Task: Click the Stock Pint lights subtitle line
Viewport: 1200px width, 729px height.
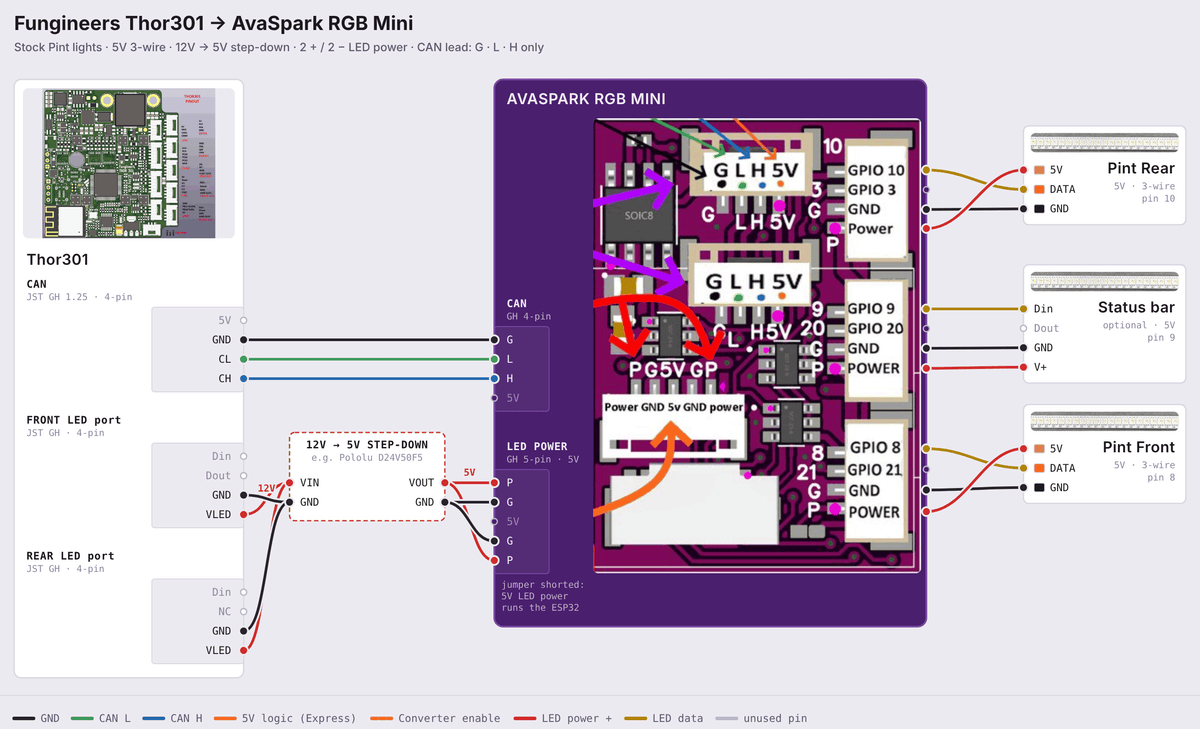Action: pos(279,47)
